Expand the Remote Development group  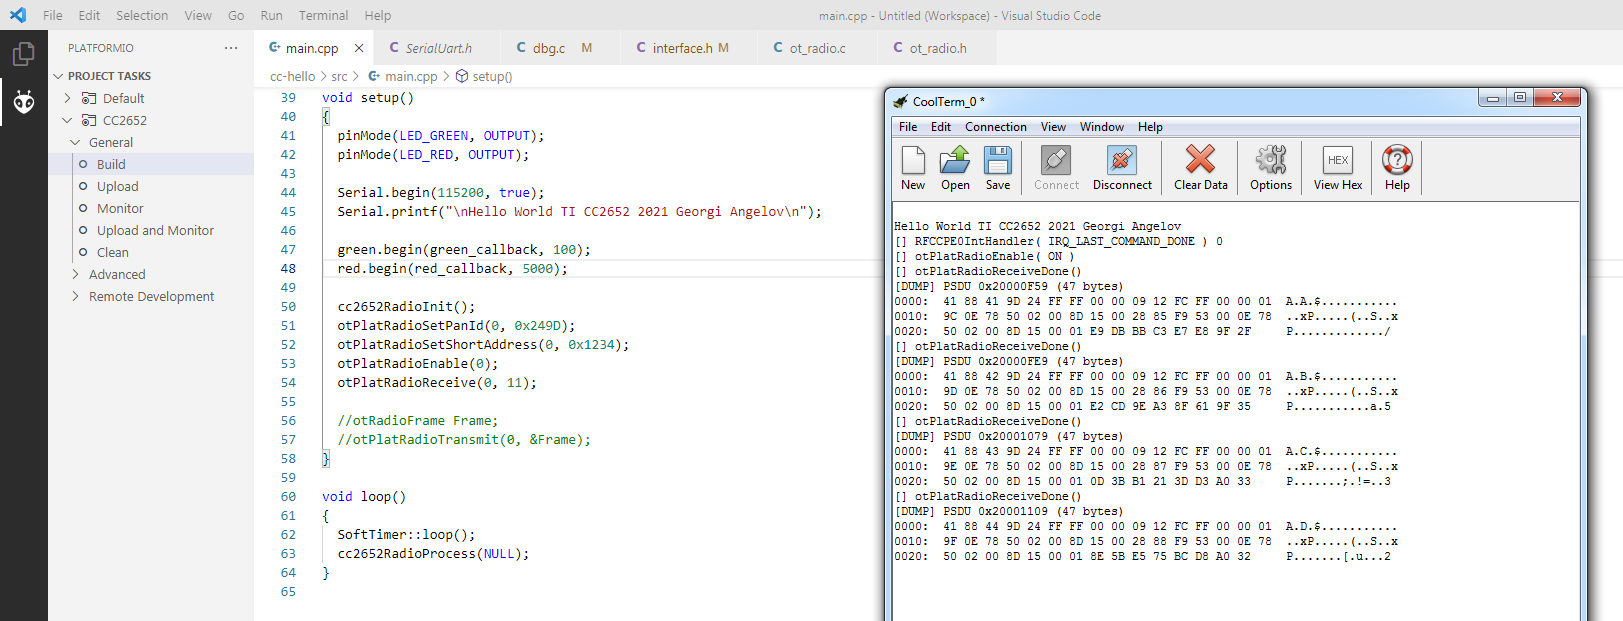pos(75,296)
